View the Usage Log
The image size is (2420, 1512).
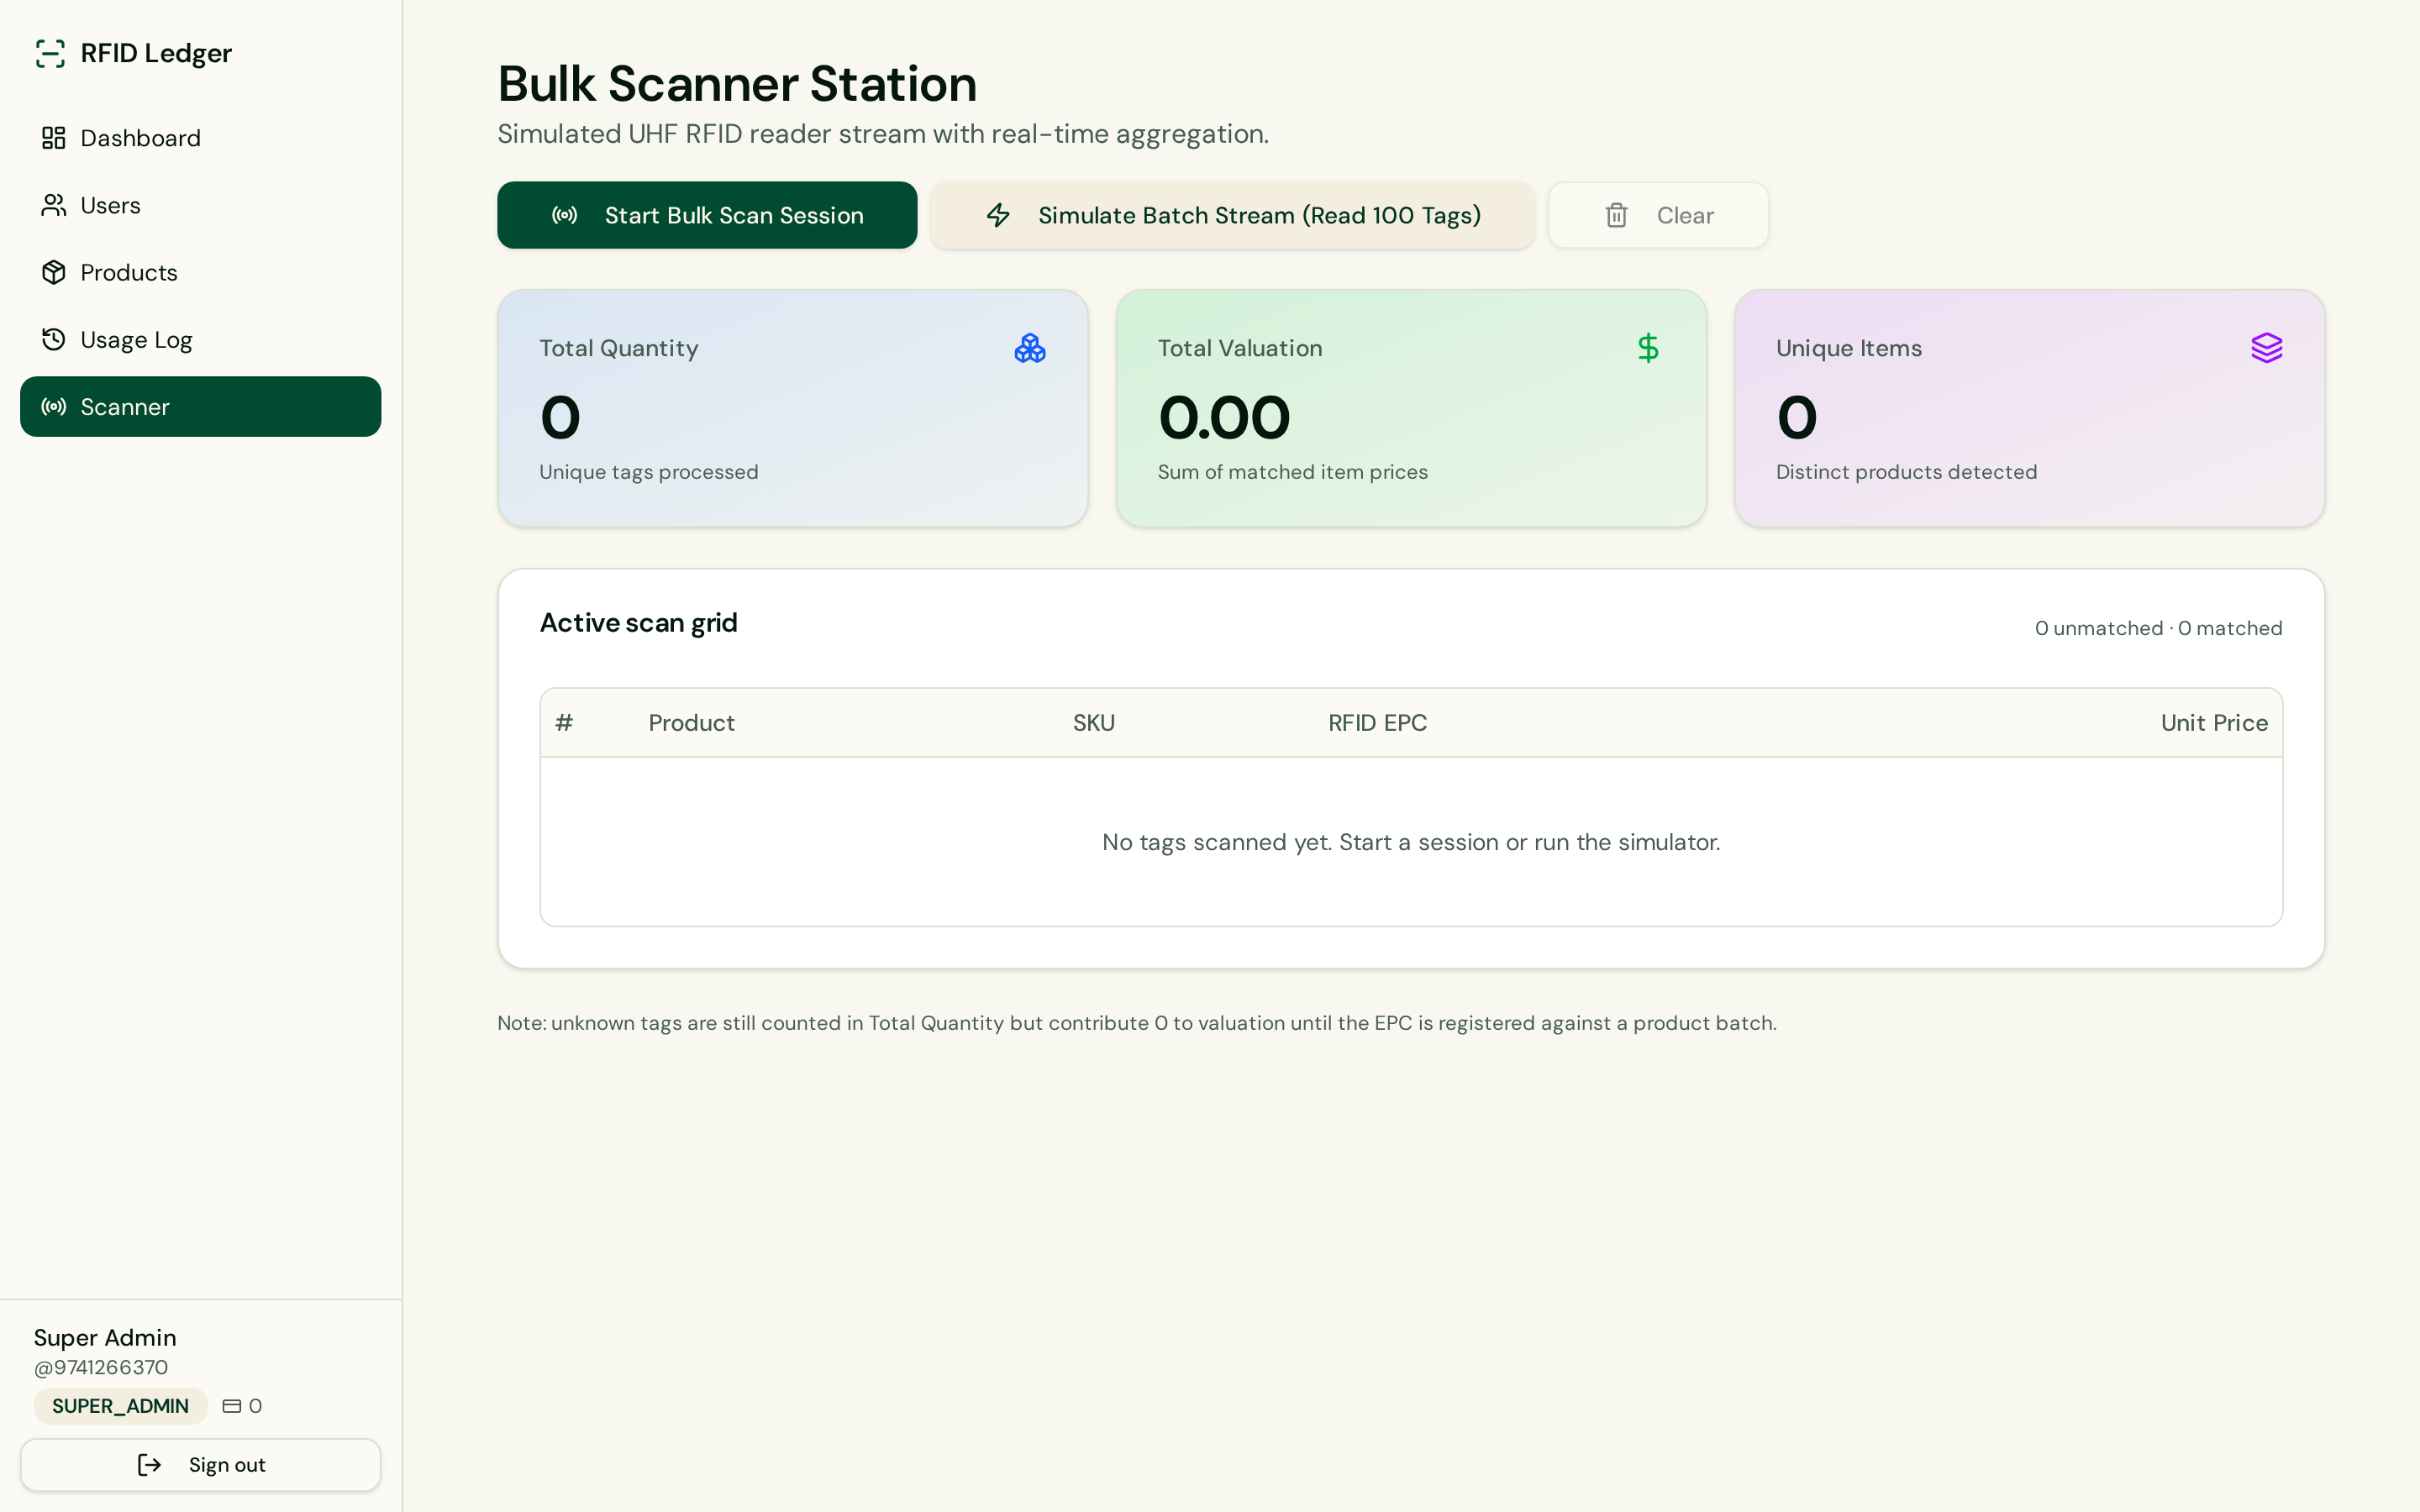pos(200,340)
